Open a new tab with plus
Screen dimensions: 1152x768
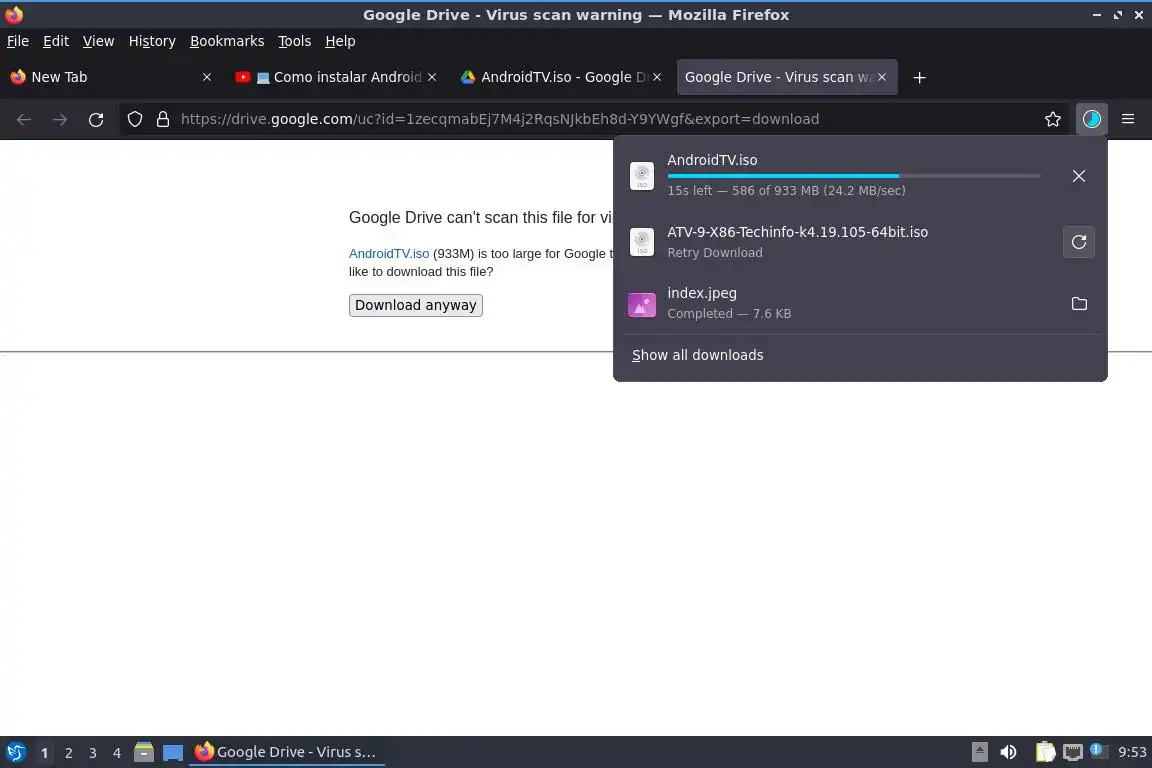coord(919,77)
